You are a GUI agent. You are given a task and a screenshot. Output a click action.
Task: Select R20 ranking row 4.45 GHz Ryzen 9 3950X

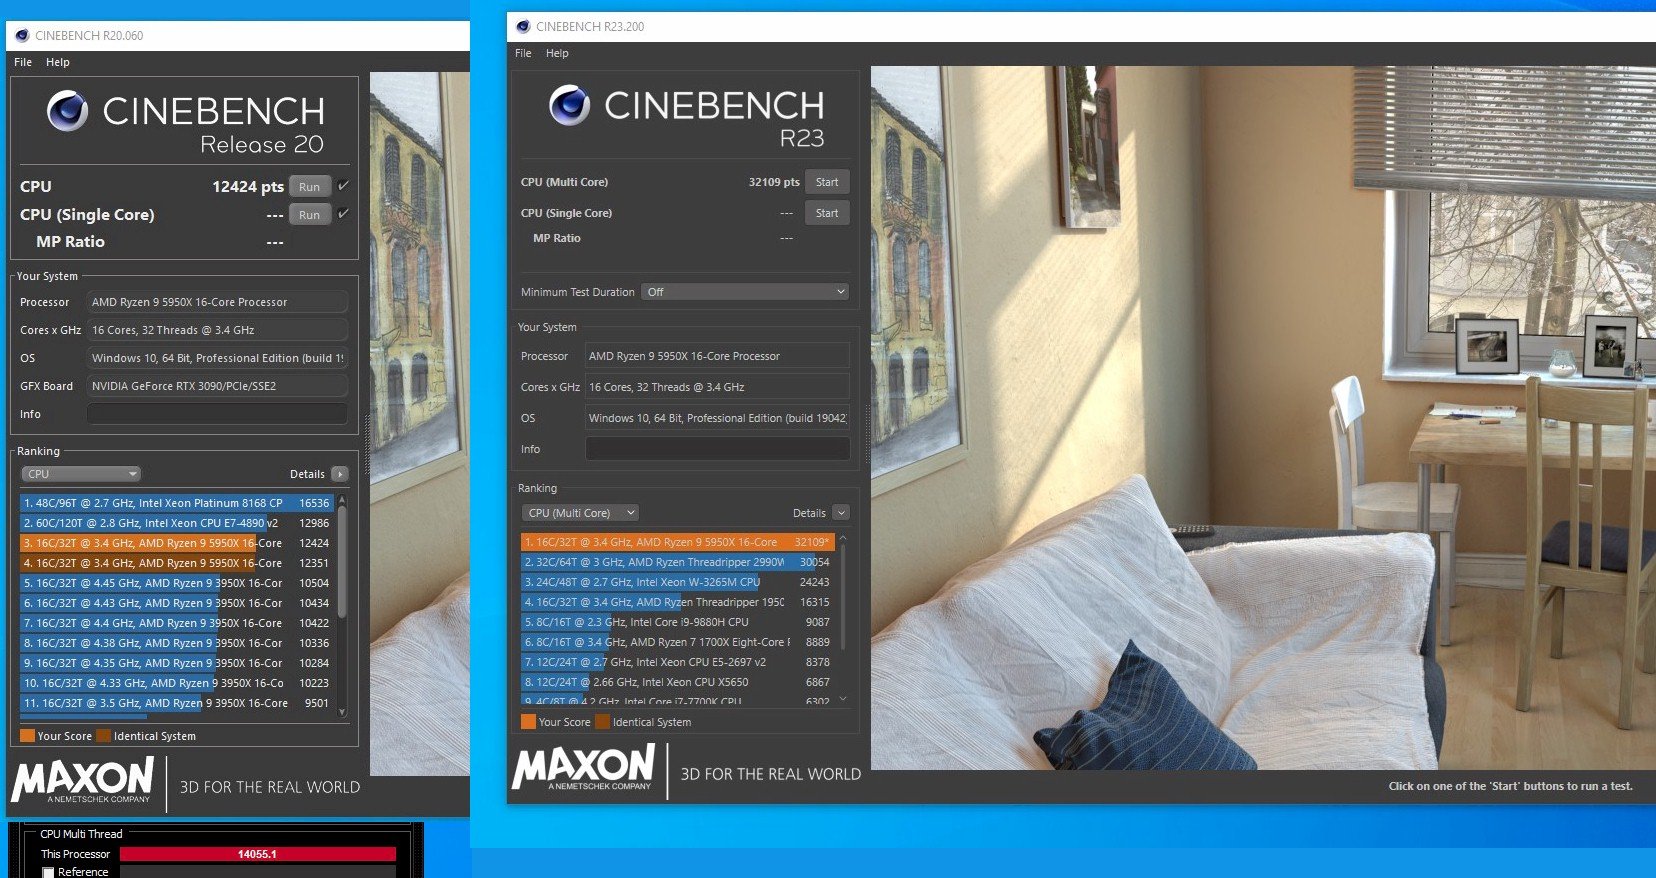177,583
